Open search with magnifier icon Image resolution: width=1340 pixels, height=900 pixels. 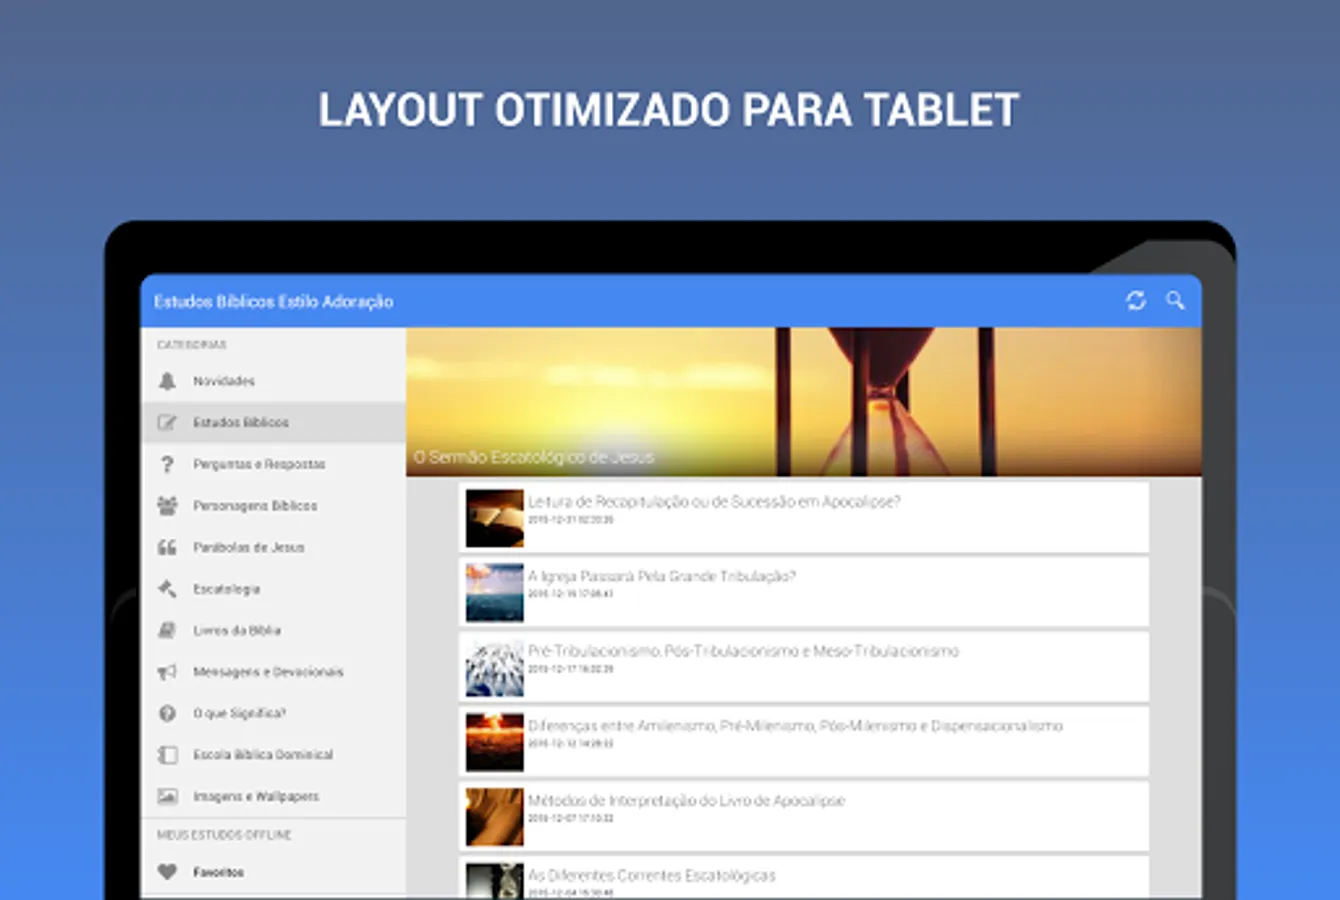coord(1175,300)
